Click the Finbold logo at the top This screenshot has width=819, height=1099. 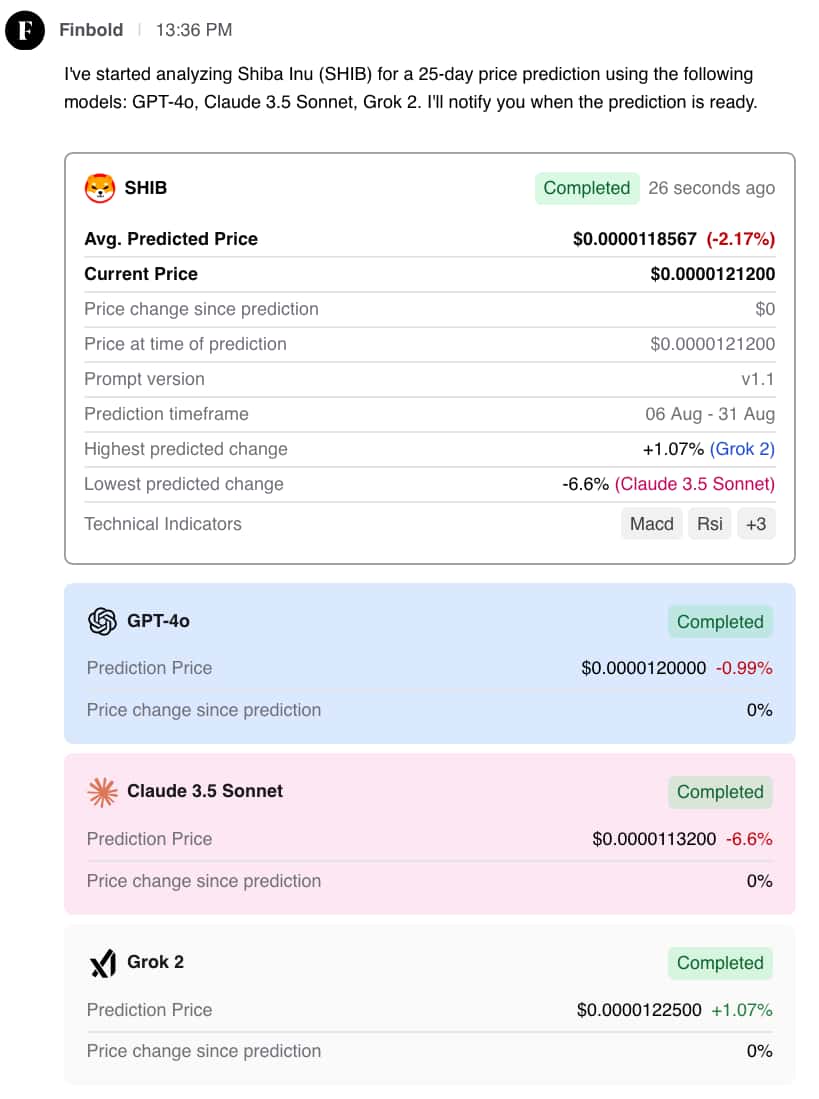point(23,30)
